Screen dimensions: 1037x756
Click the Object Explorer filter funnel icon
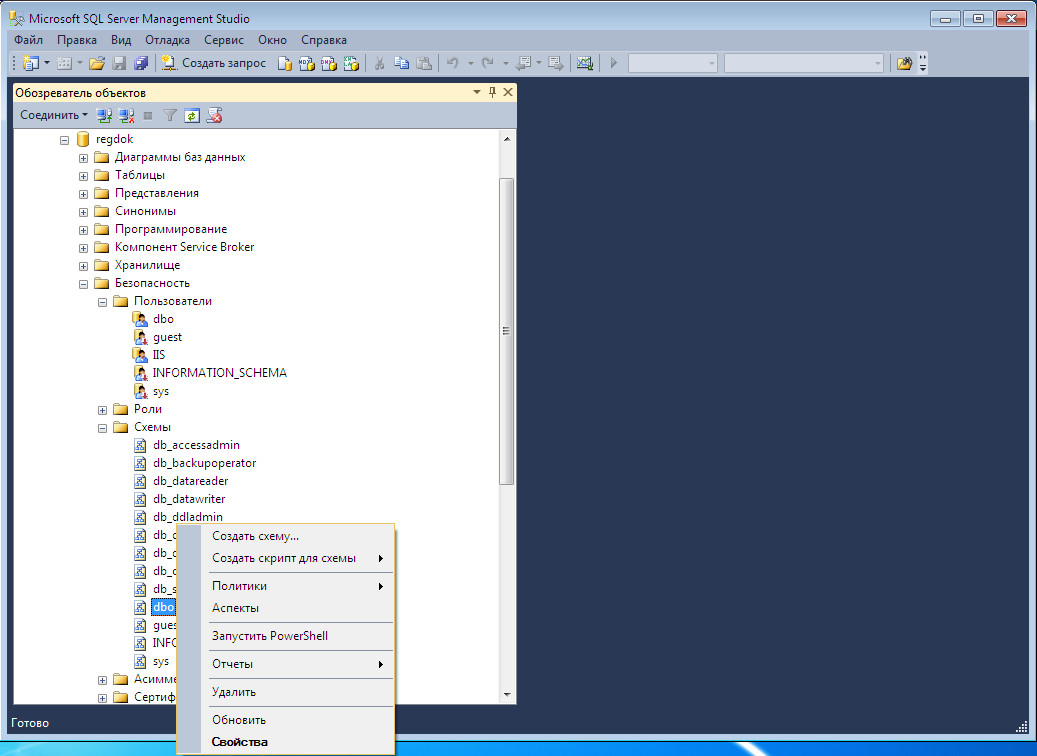(x=170, y=115)
